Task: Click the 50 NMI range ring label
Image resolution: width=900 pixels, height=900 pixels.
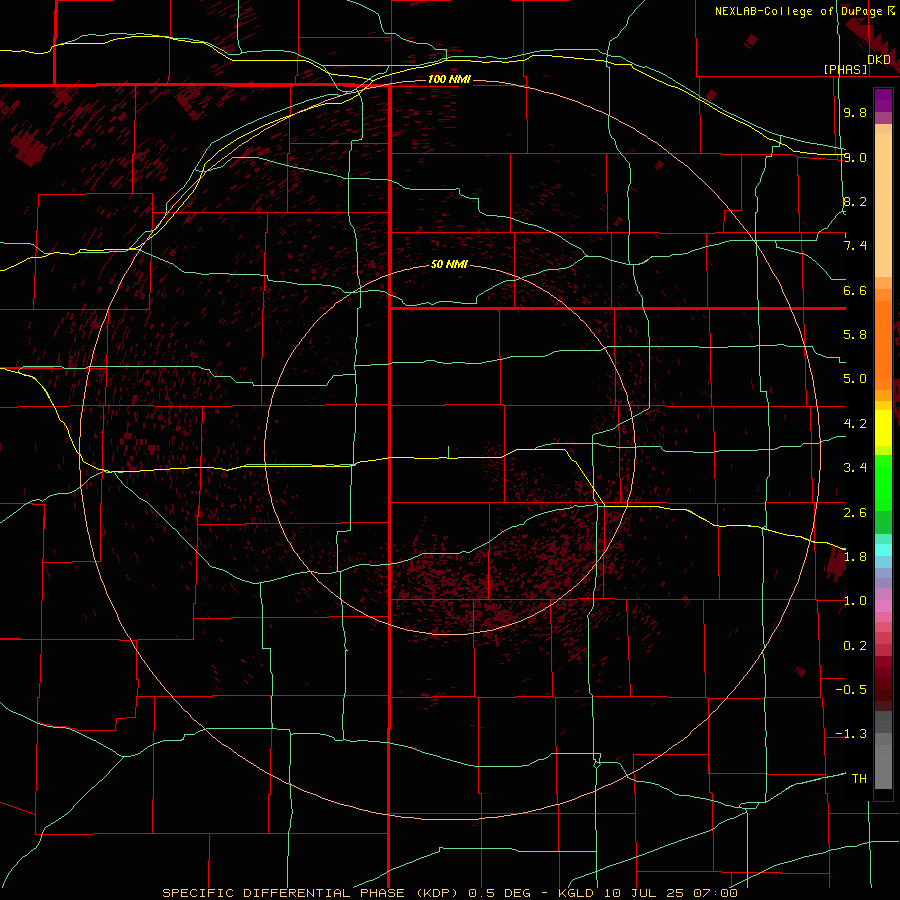Action: point(449,264)
